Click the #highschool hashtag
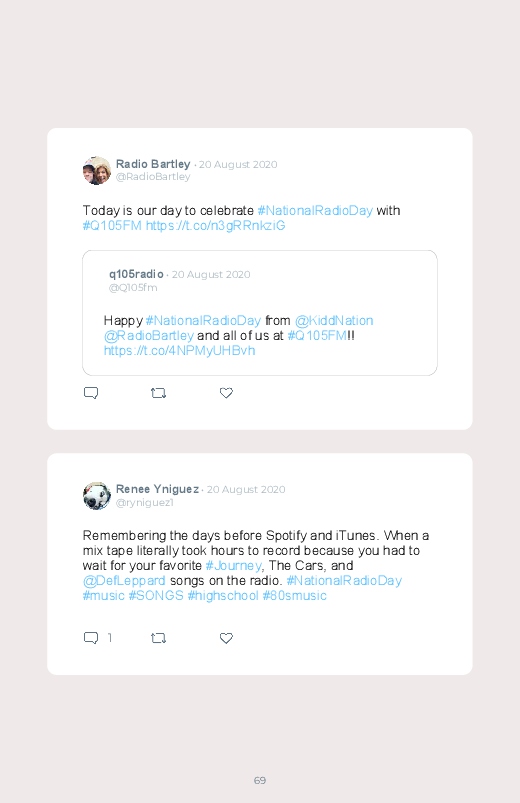Screen dimensions: 520x803 [223, 596]
